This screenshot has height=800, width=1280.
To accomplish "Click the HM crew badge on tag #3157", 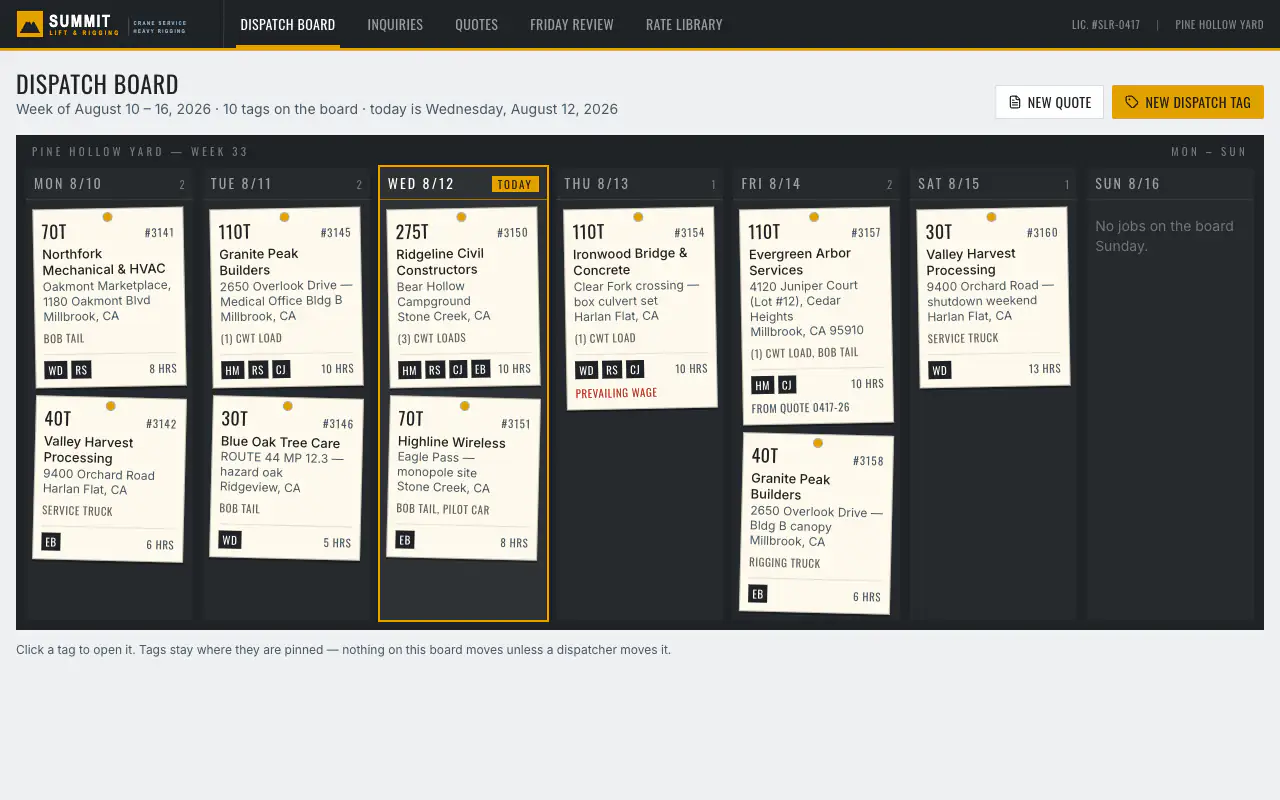I will 762,385.
